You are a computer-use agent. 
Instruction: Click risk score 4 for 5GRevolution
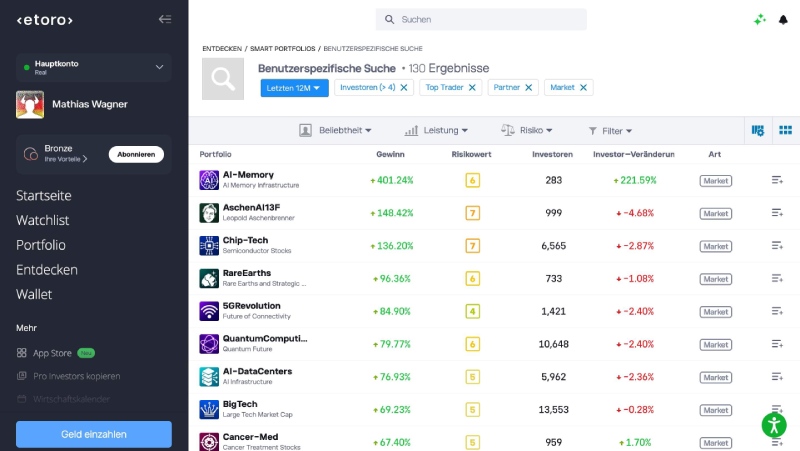pyautogui.click(x=472, y=311)
